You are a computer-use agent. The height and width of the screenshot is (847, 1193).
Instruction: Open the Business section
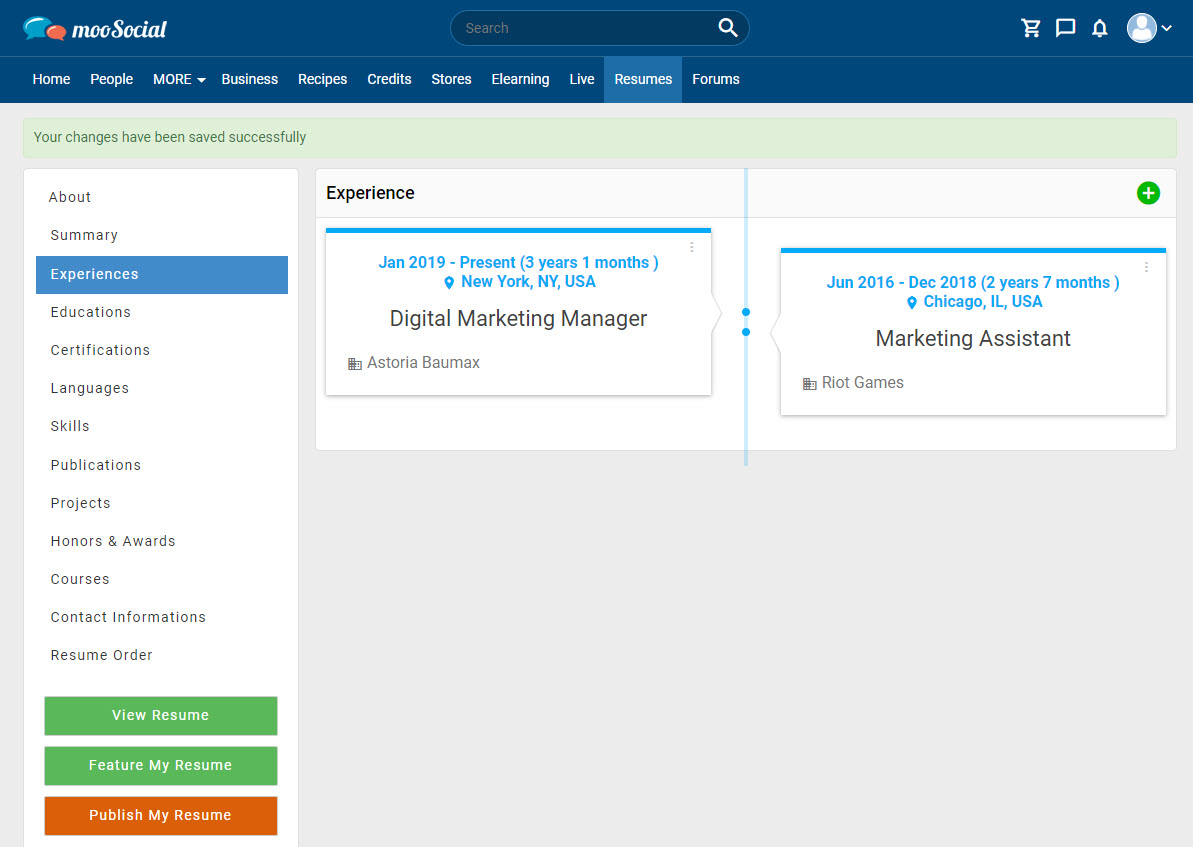point(250,79)
